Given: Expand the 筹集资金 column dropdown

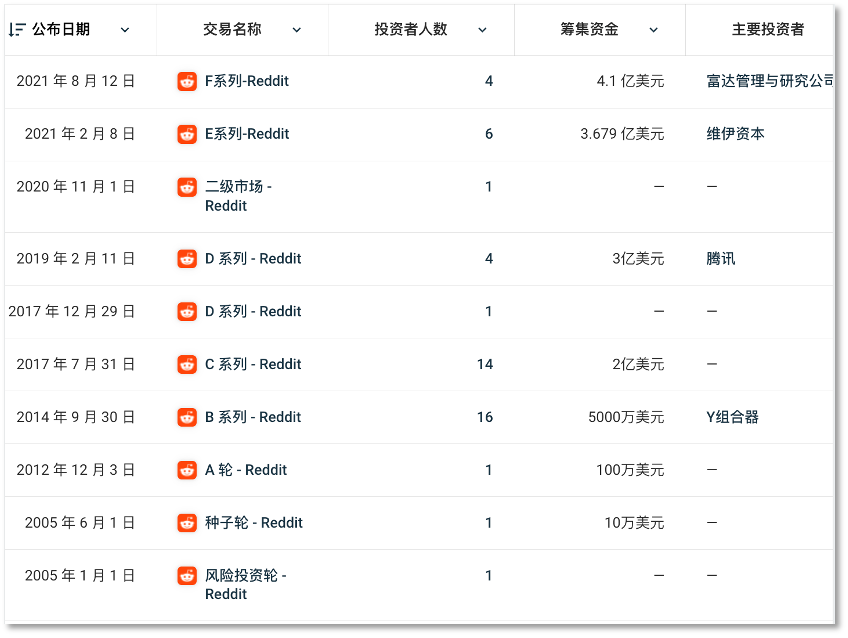Looking at the screenshot, I should 654,30.
